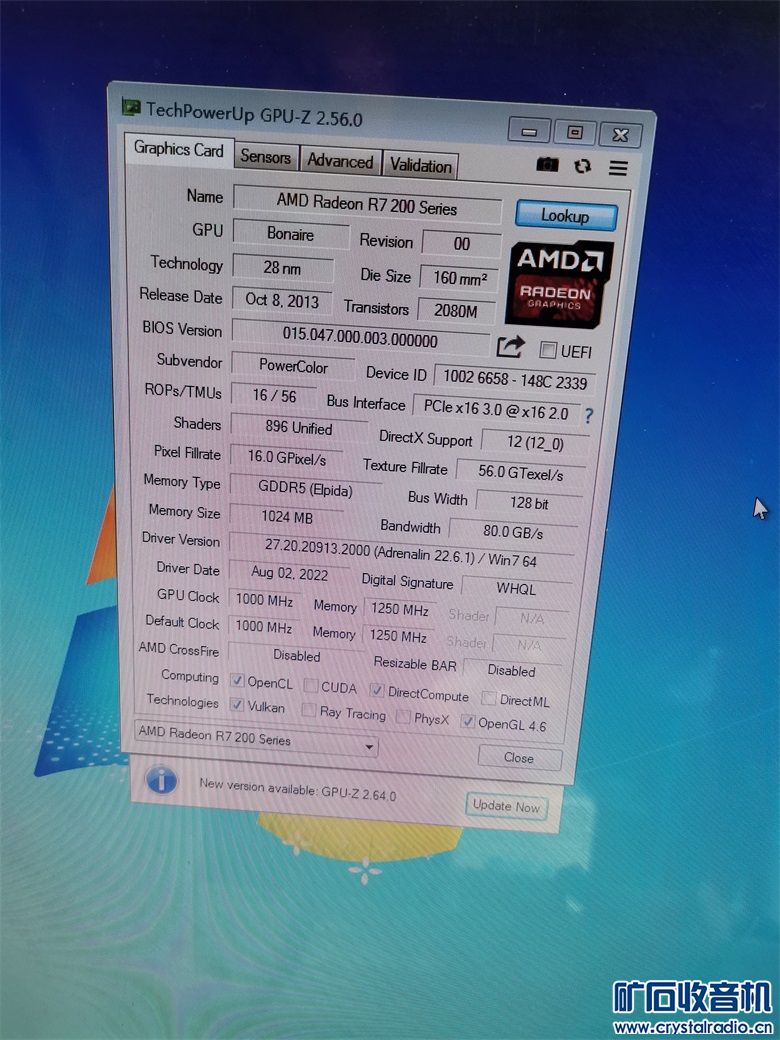Click the Subvendor value PowerColor
This screenshot has height=1040, width=780.
pyautogui.click(x=293, y=366)
